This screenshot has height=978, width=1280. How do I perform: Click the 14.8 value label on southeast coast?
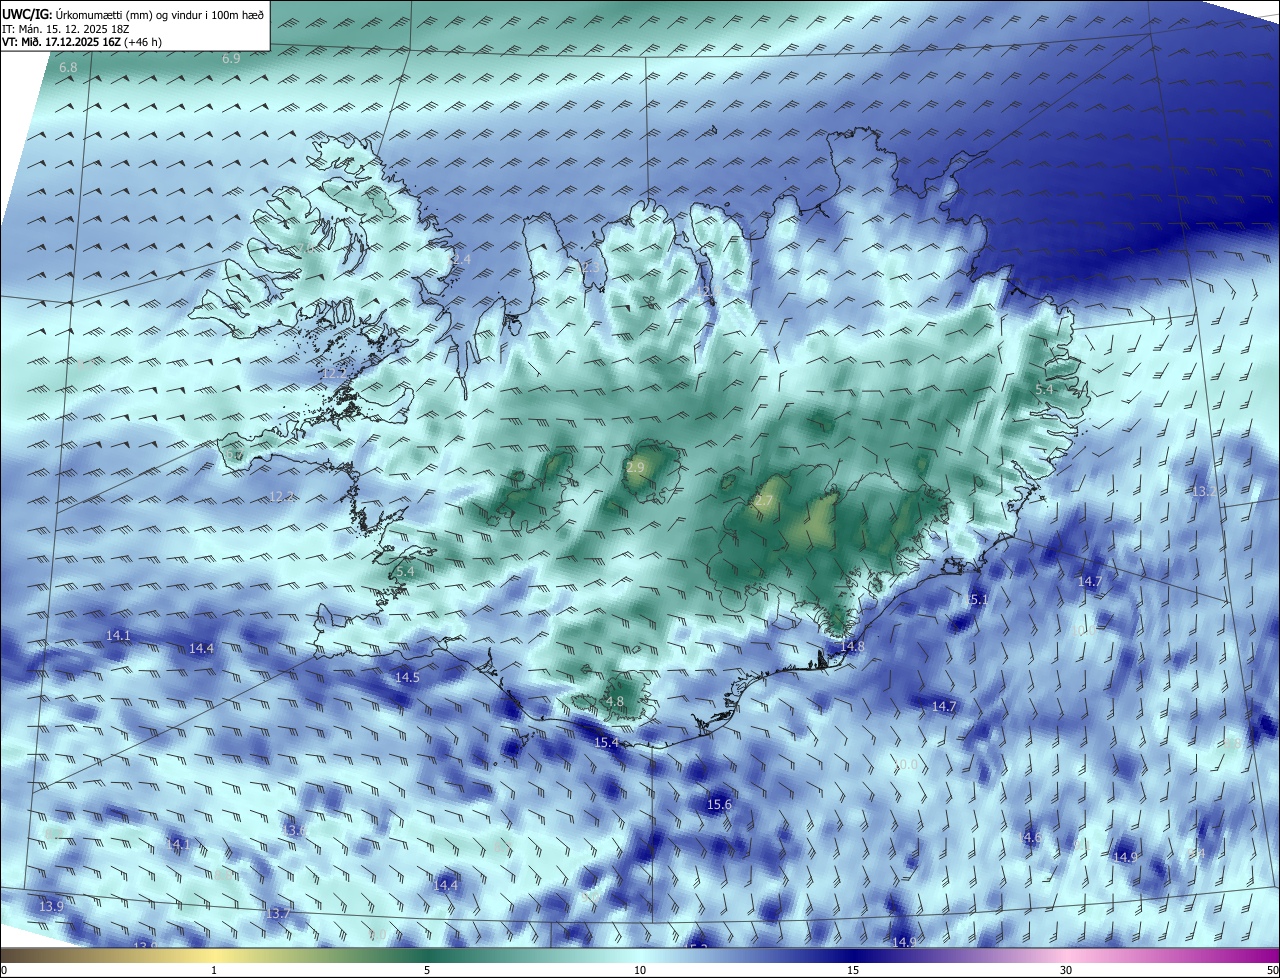852,647
